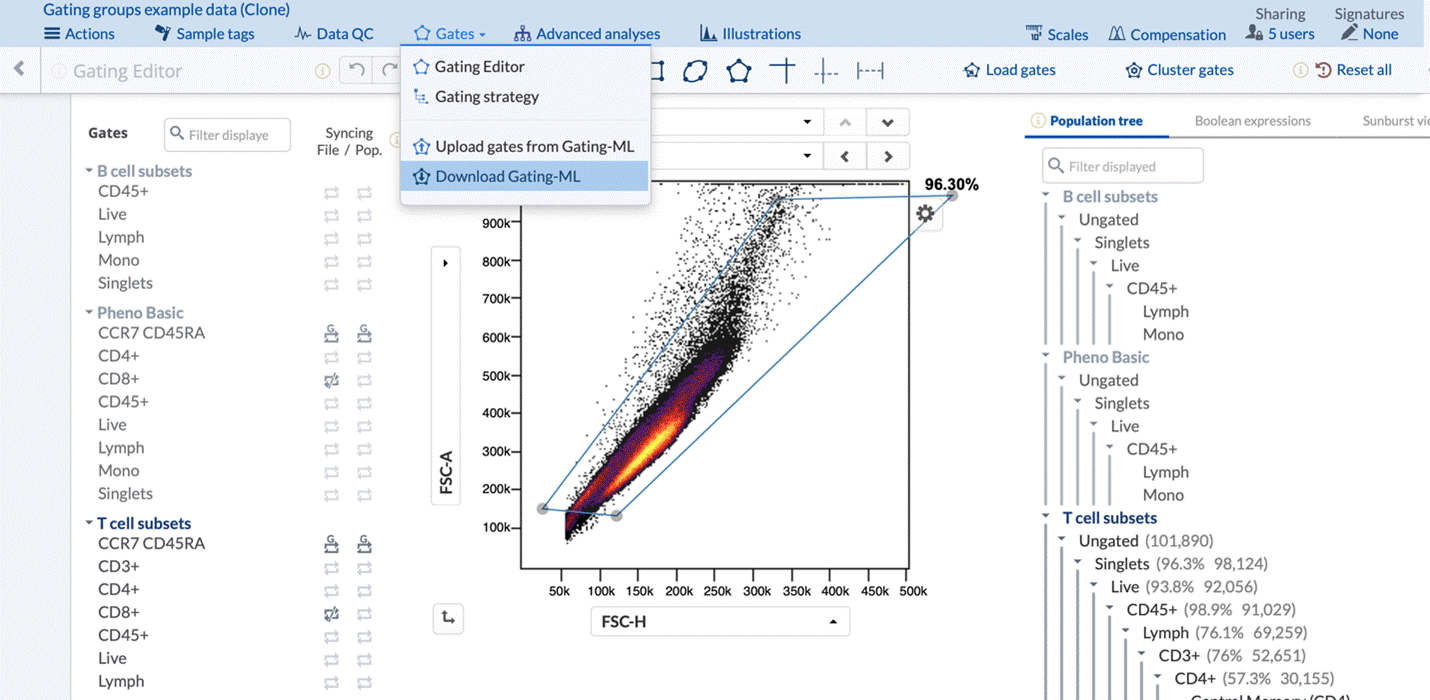Image resolution: width=1430 pixels, height=700 pixels.
Task: Toggle file syncing for CD45+ in B cell subsets
Action: [x=331, y=192]
